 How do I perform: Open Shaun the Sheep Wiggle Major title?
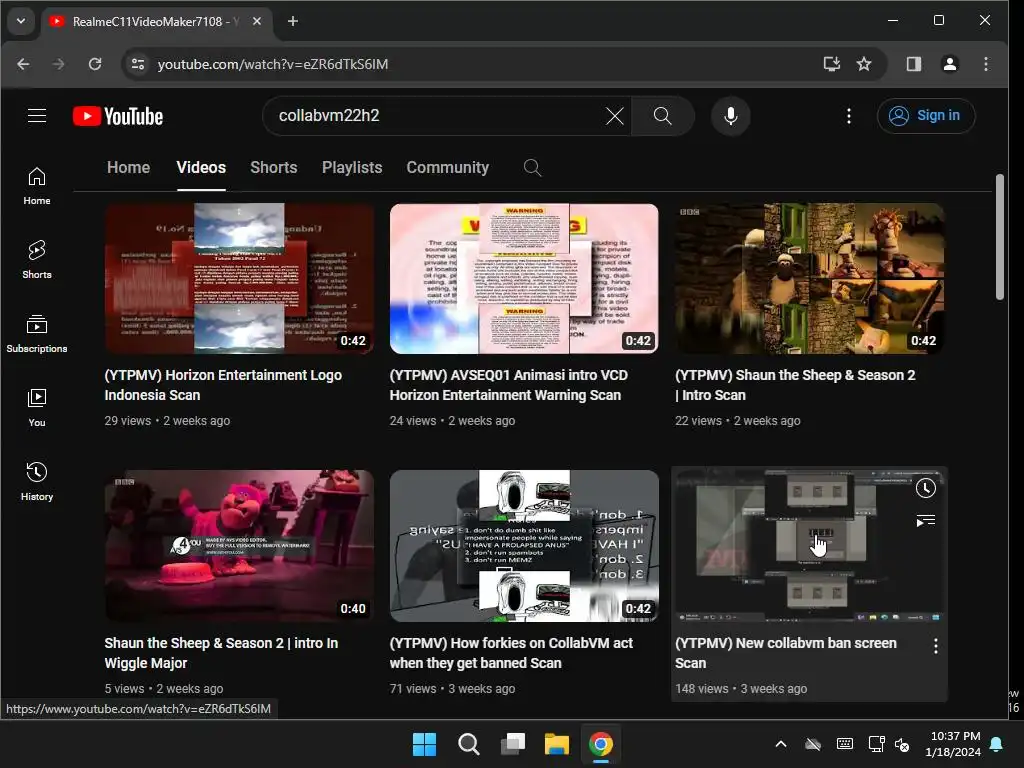[221, 652]
